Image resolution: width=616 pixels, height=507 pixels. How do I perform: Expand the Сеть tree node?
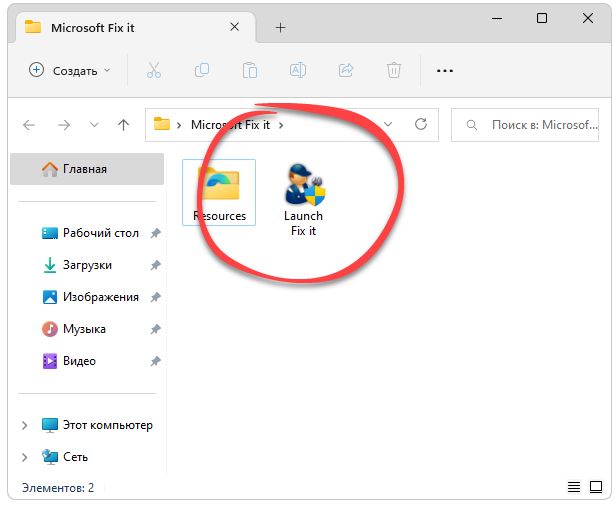coord(24,457)
